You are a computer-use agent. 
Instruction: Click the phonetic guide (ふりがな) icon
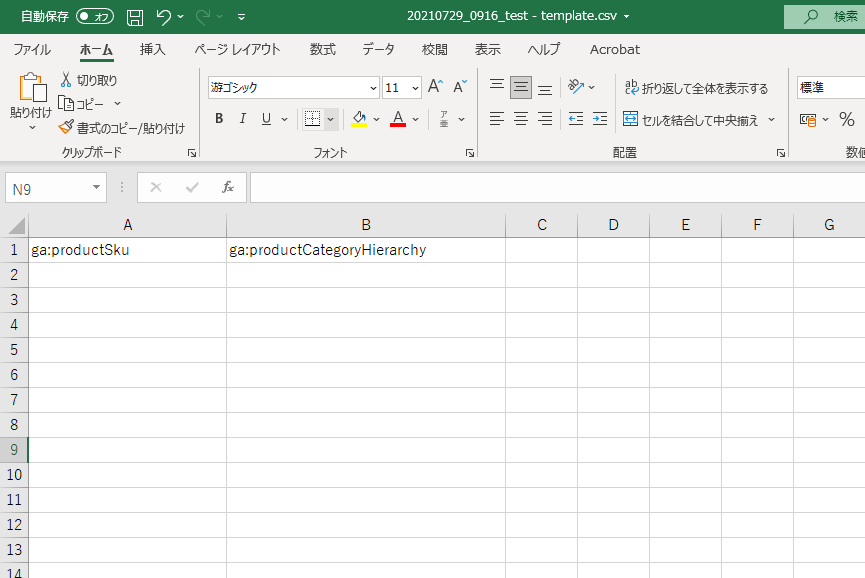444,119
